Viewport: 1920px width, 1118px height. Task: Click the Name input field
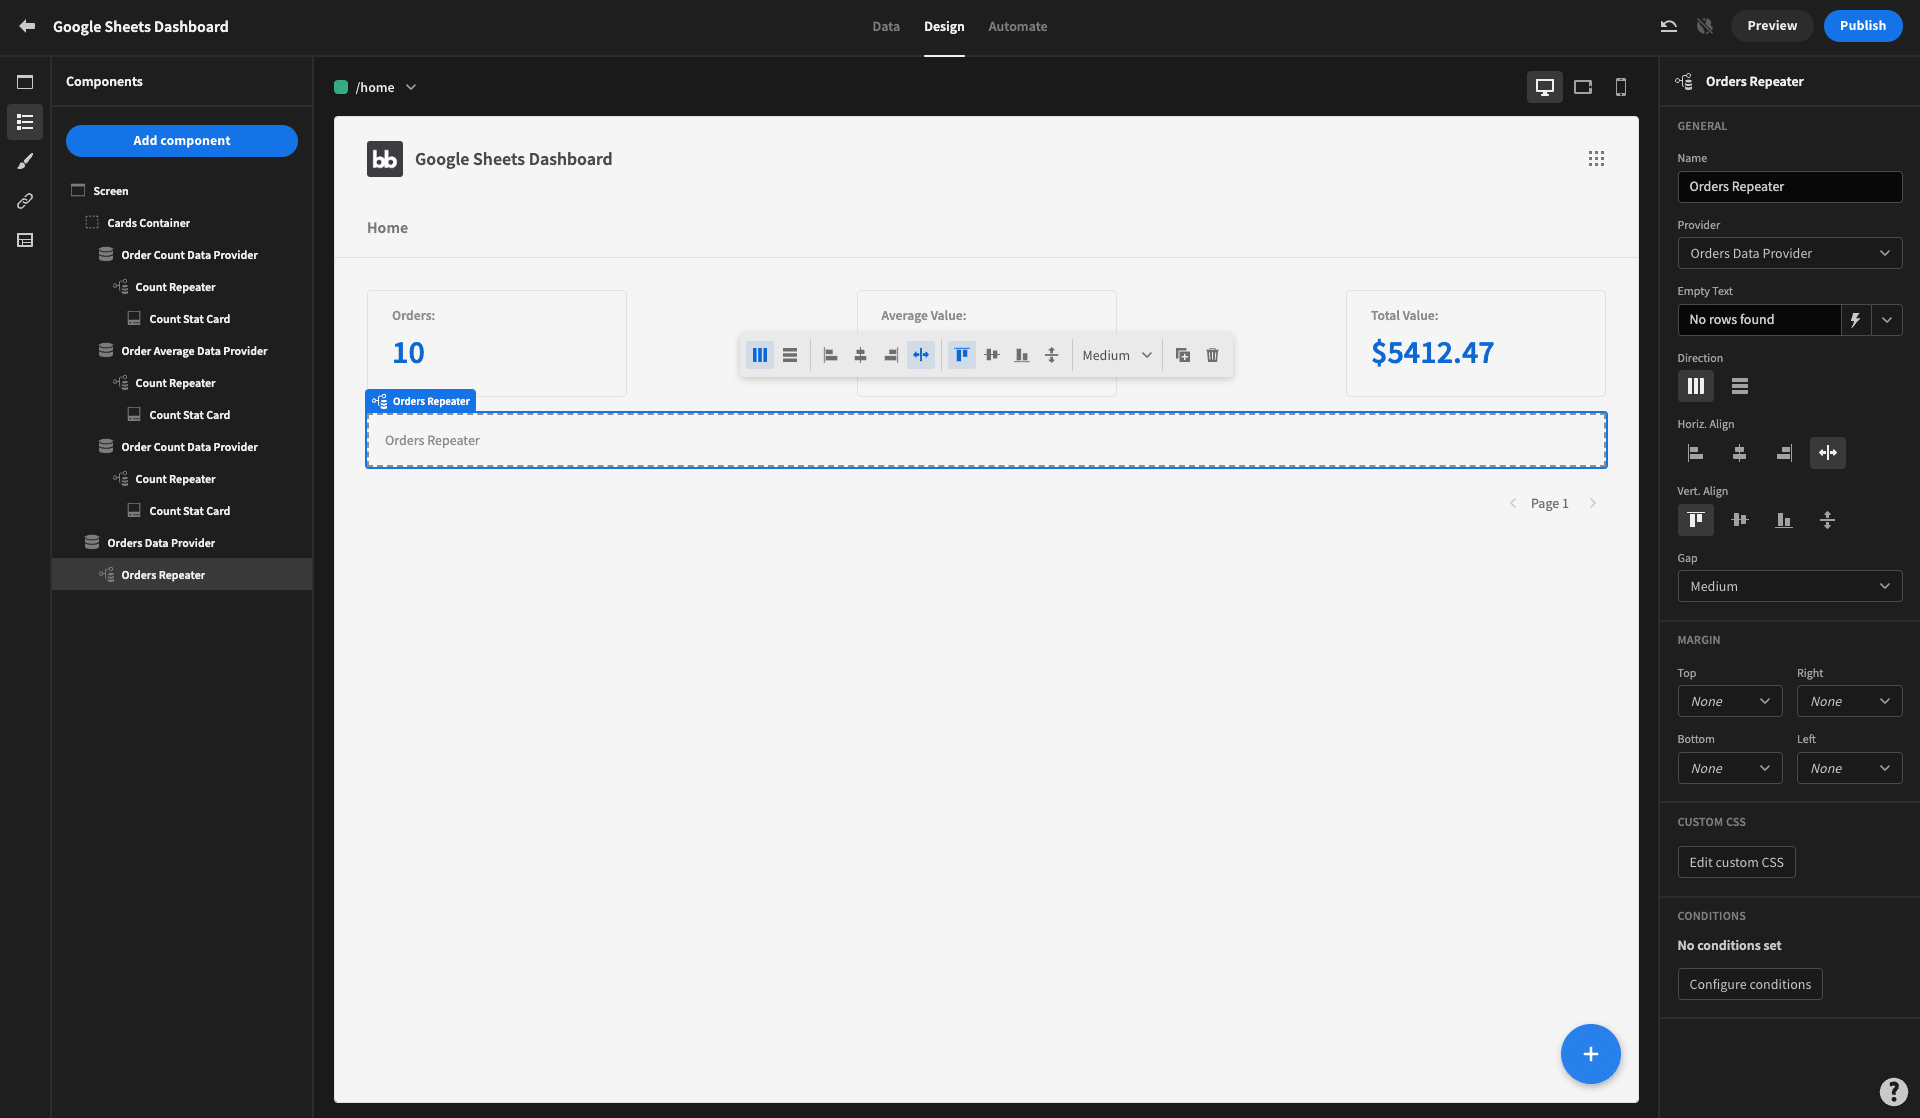tap(1790, 187)
